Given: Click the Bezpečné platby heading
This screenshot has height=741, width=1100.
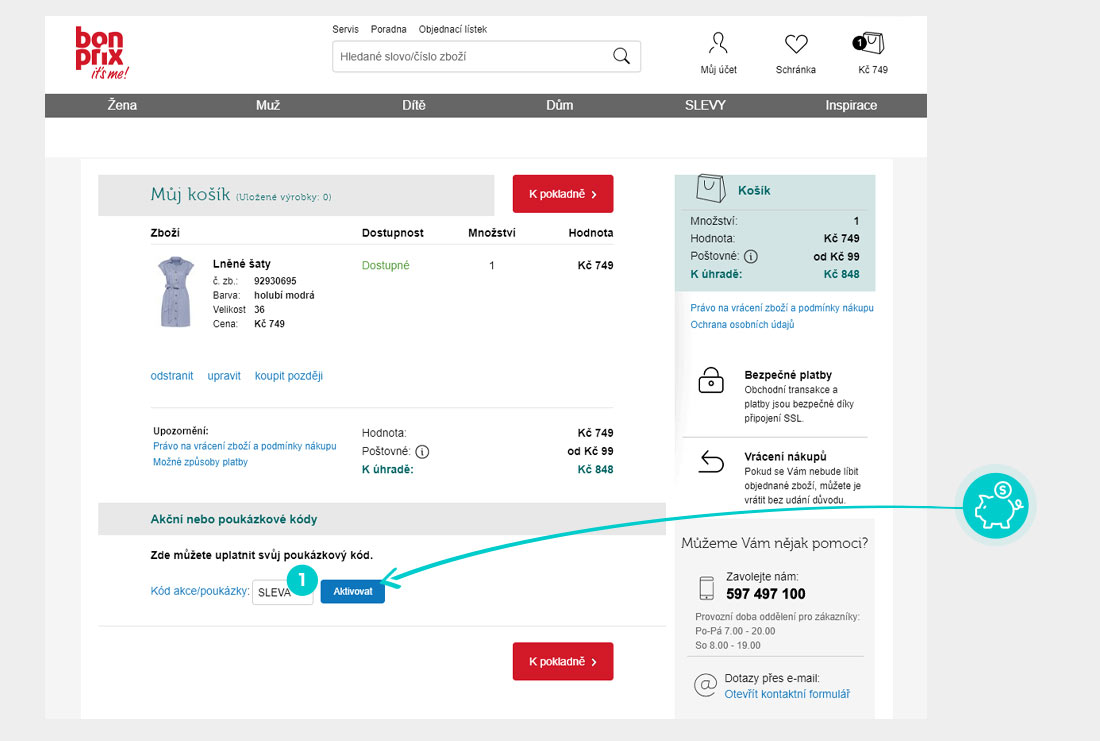Looking at the screenshot, I should click(x=788, y=375).
